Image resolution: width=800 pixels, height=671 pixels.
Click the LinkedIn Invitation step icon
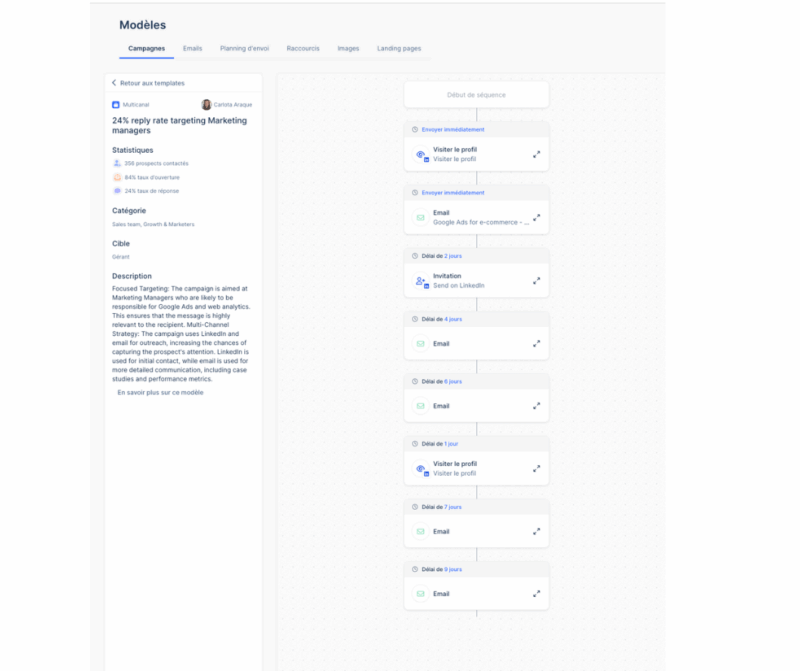coord(421,281)
